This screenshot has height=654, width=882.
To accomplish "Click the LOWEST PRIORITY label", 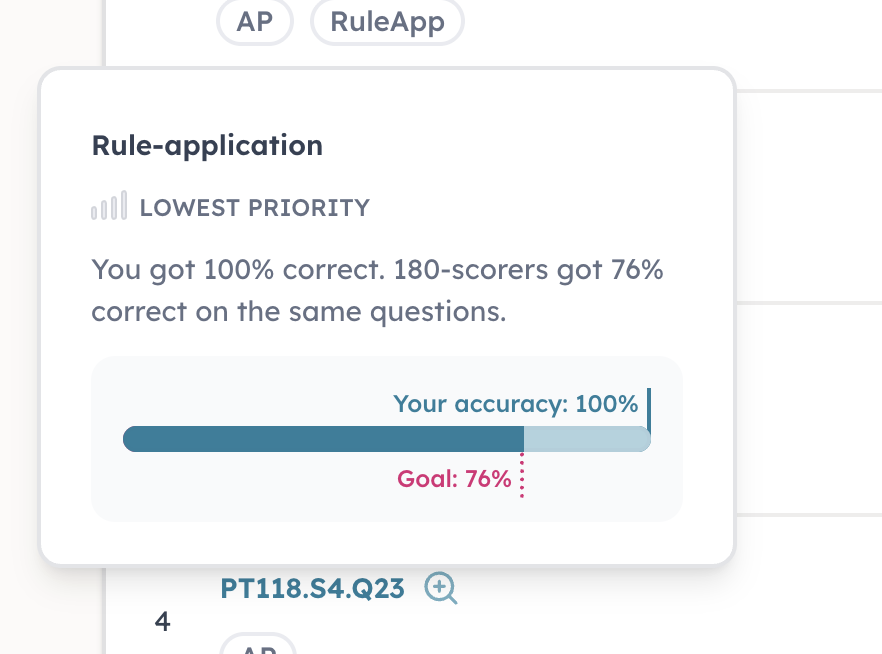I will tap(255, 208).
